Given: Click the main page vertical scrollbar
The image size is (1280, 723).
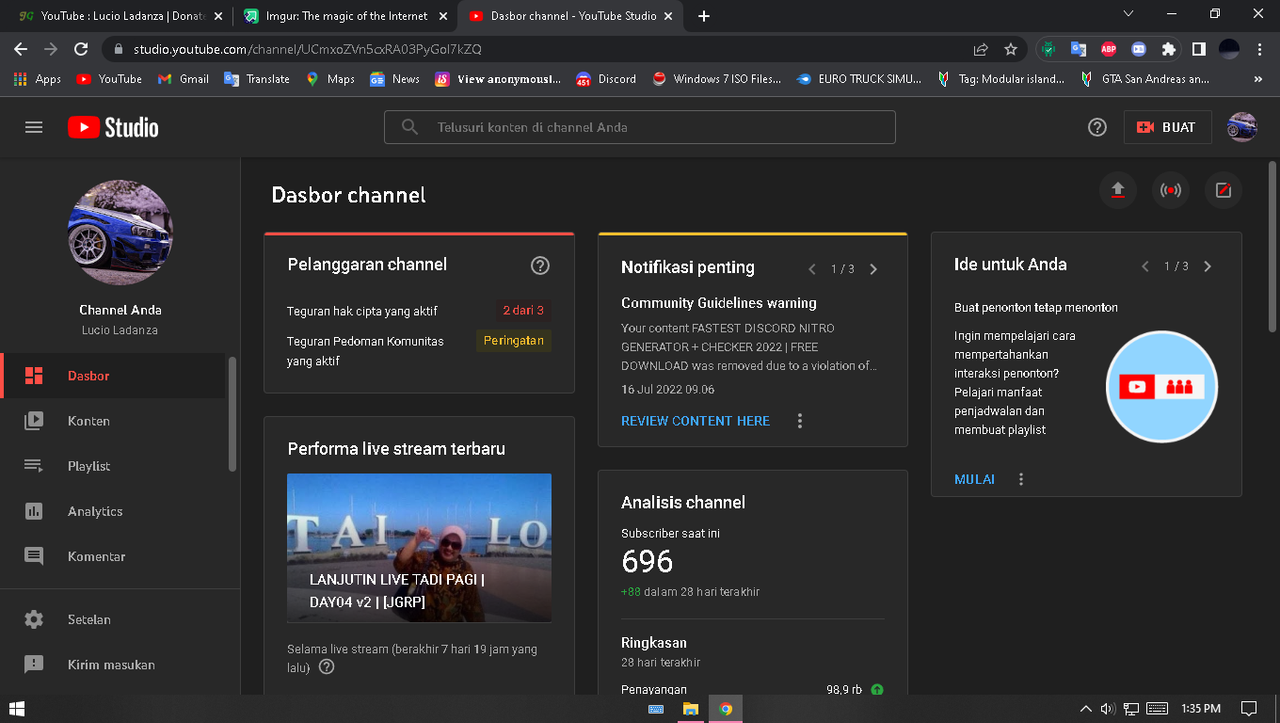Looking at the screenshot, I should pos(1272,246).
